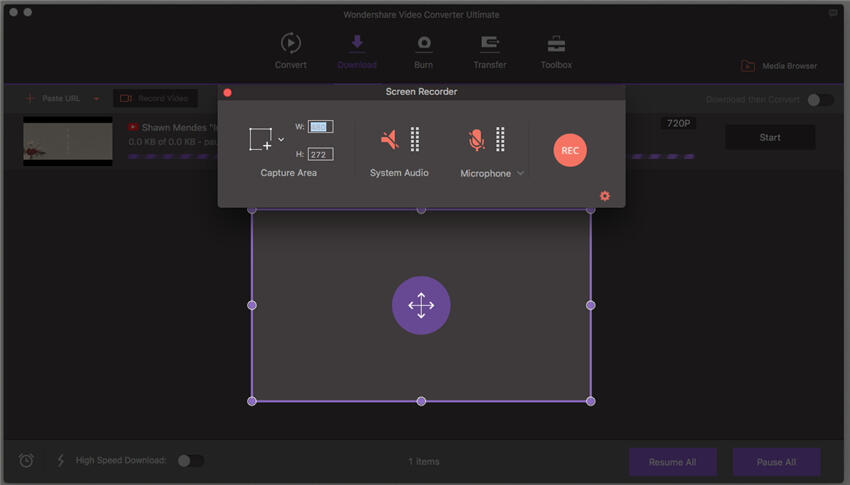The height and width of the screenshot is (485, 850).
Task: Click the Paste URL button
Action: coord(53,99)
